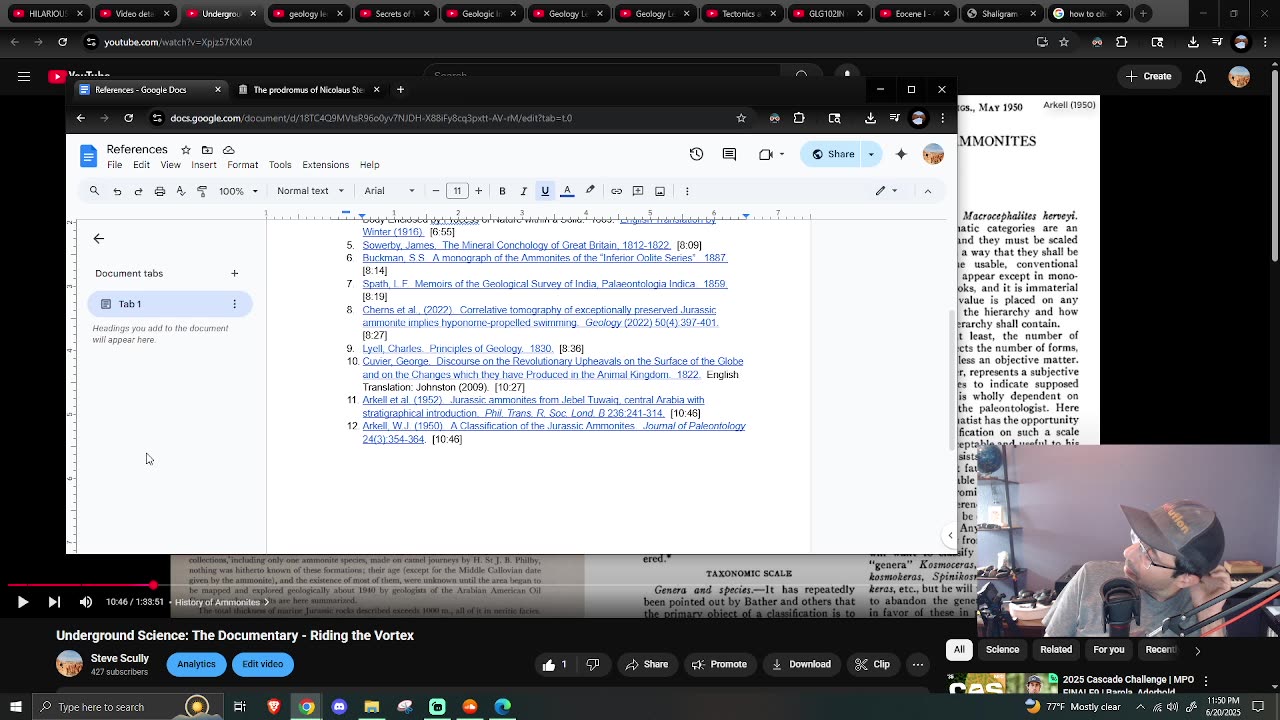Open the Spath Memoirs Geological Survey link
This screenshot has width=1280, height=720.
[545, 284]
